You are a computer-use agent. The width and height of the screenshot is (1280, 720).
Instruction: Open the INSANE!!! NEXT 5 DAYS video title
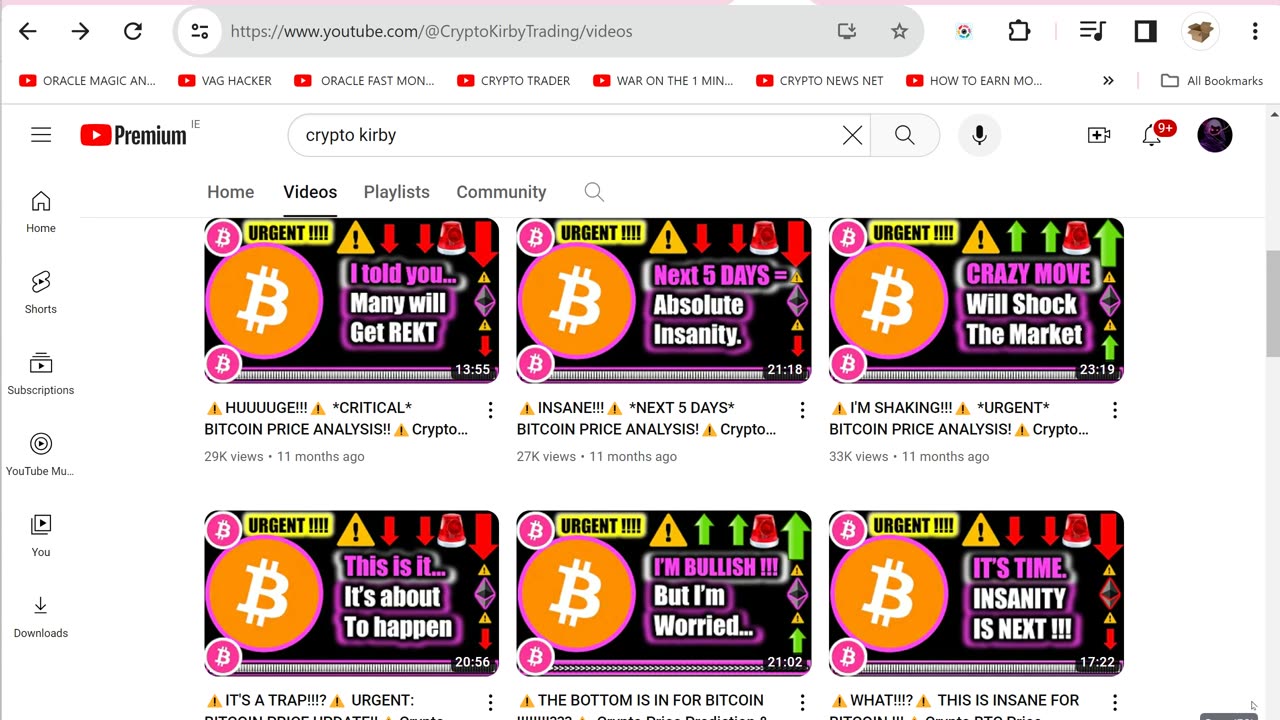647,418
